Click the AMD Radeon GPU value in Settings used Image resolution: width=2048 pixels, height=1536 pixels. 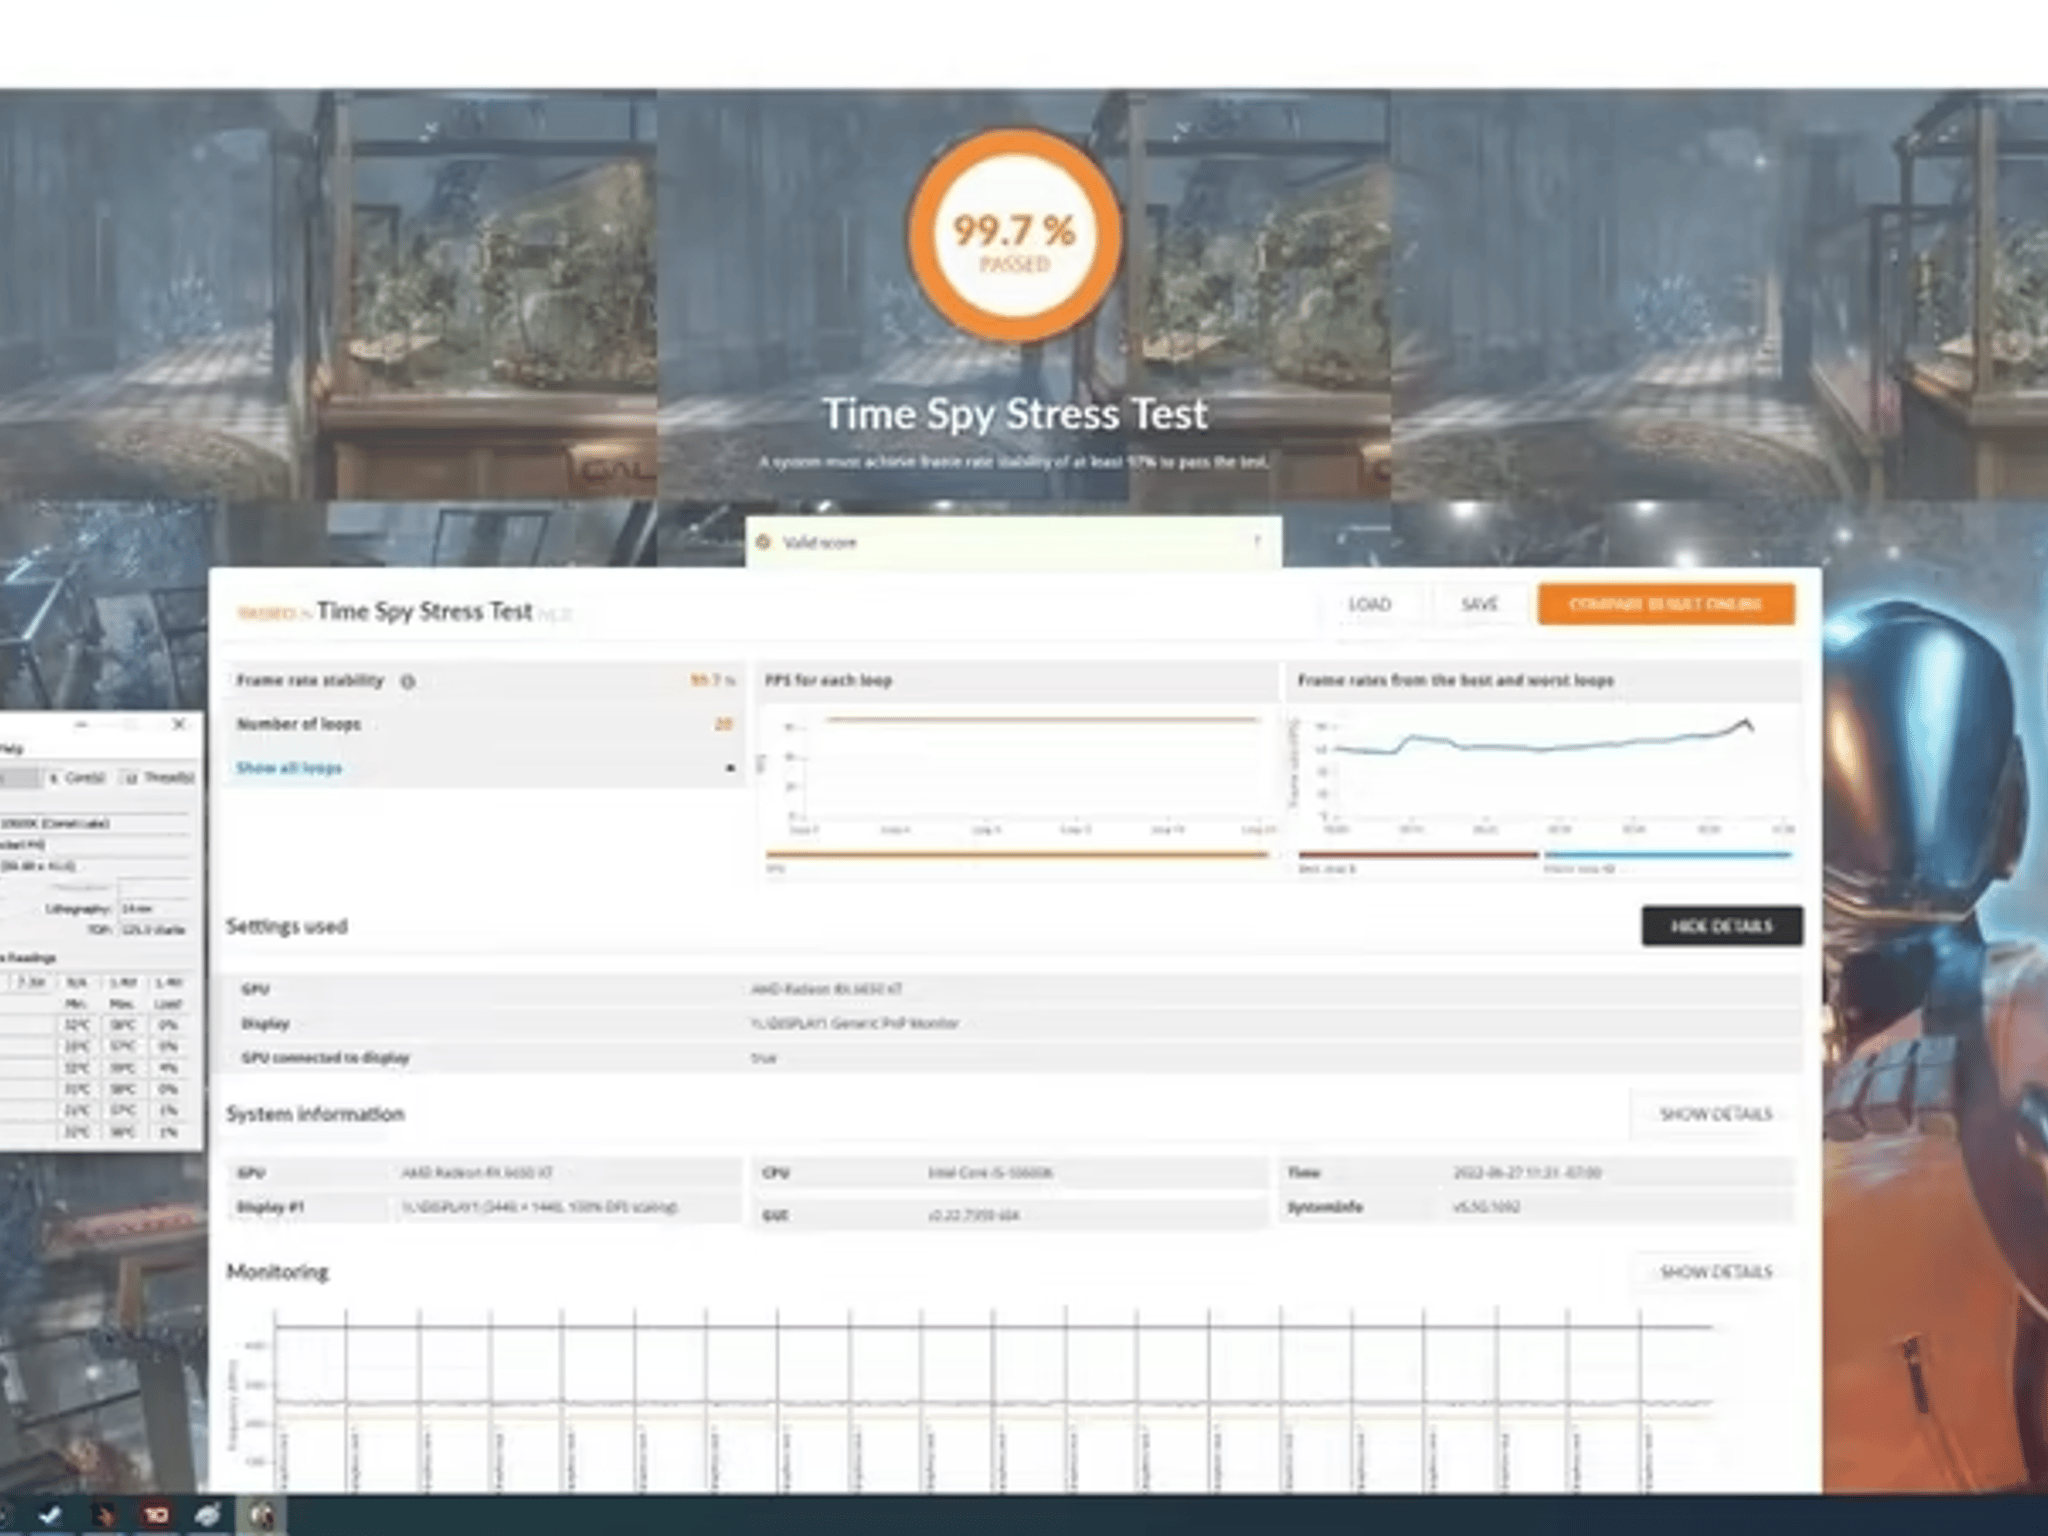point(827,989)
